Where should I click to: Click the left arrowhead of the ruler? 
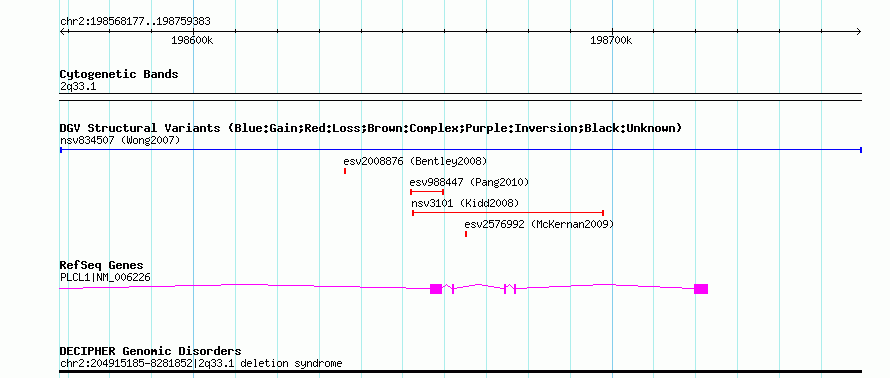(x=62, y=32)
